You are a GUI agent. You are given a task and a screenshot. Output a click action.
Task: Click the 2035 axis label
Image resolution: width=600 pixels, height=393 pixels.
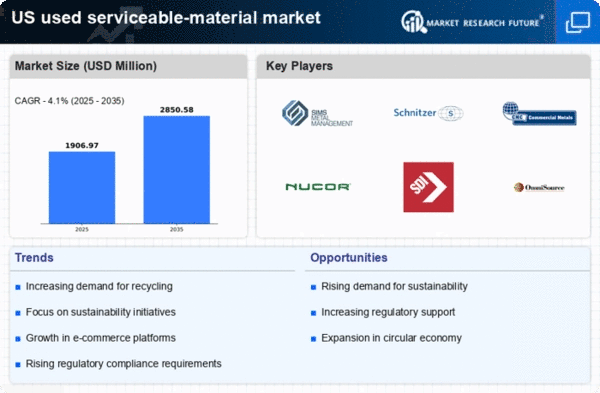tap(177, 229)
